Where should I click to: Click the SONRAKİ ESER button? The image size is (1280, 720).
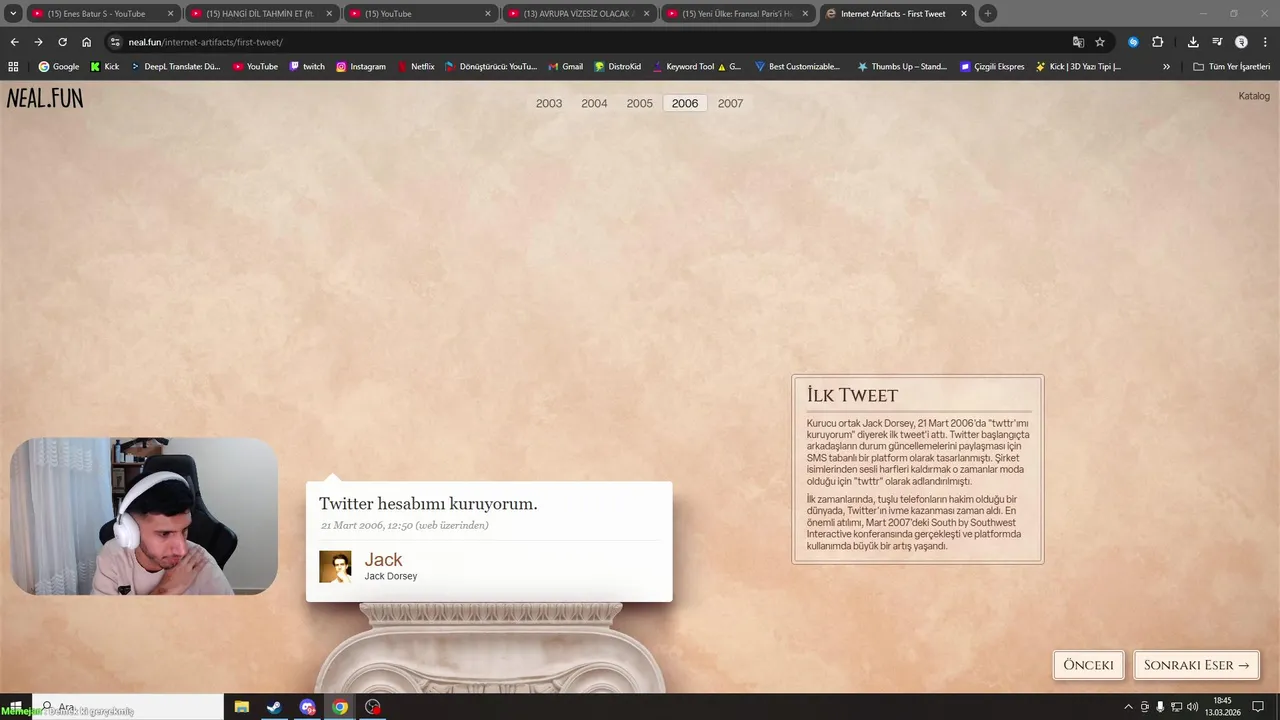click(x=1196, y=665)
